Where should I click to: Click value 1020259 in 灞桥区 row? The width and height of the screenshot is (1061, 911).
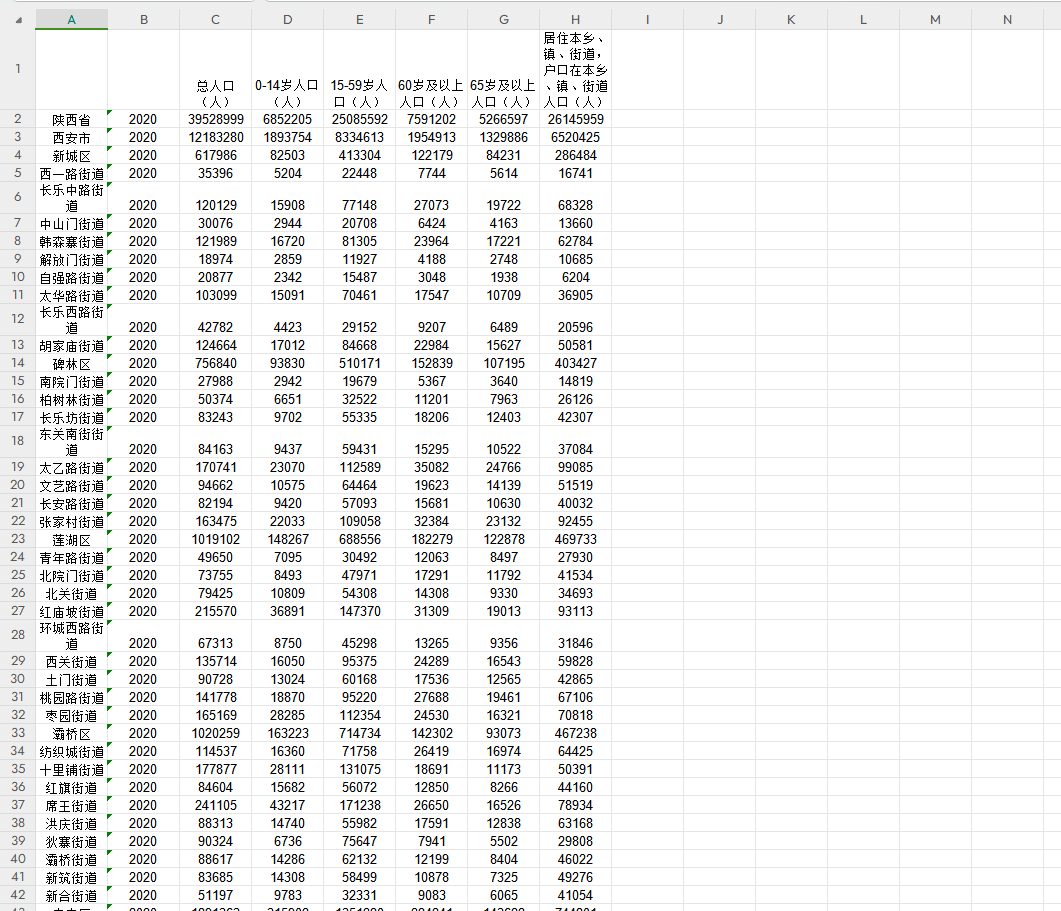click(215, 733)
